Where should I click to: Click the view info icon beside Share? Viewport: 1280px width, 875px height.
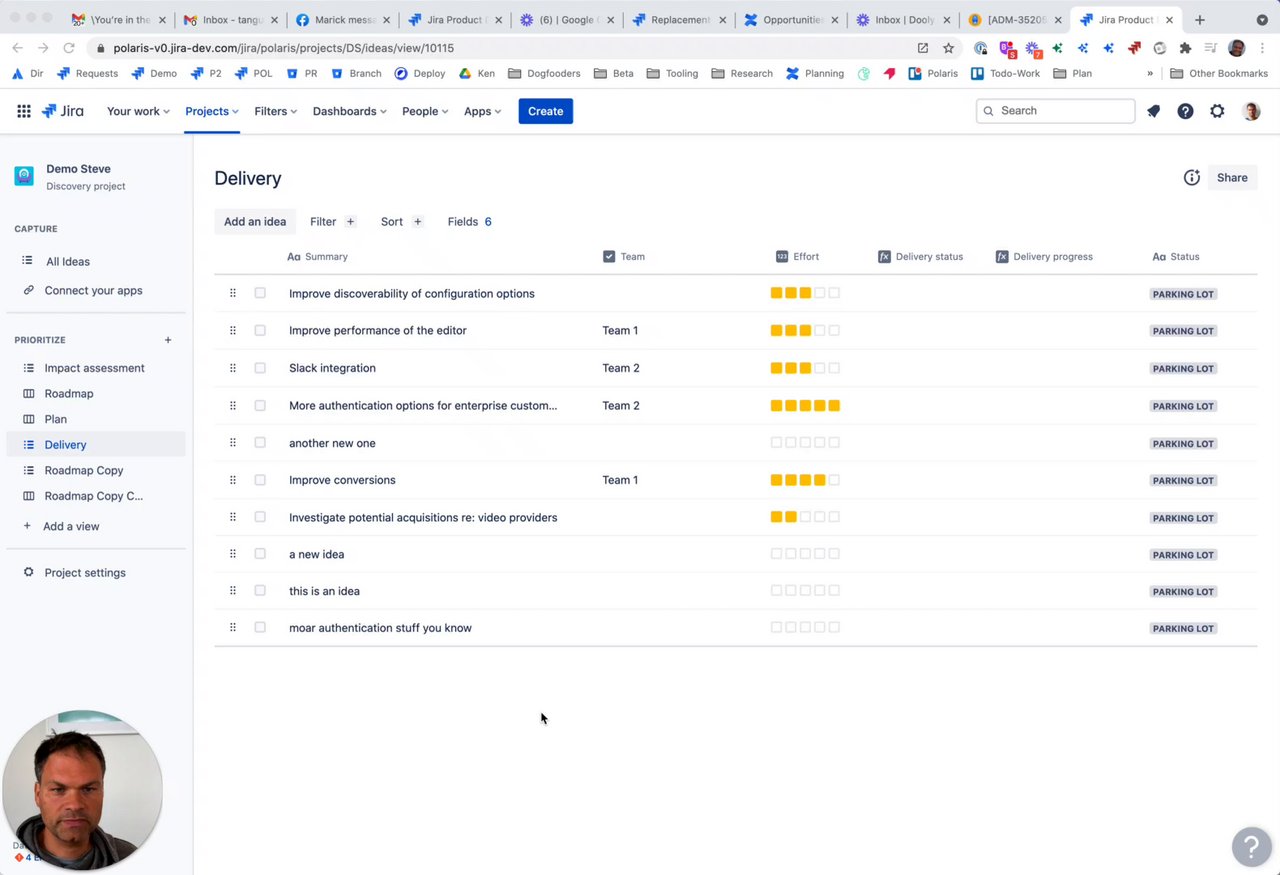[x=1191, y=178]
